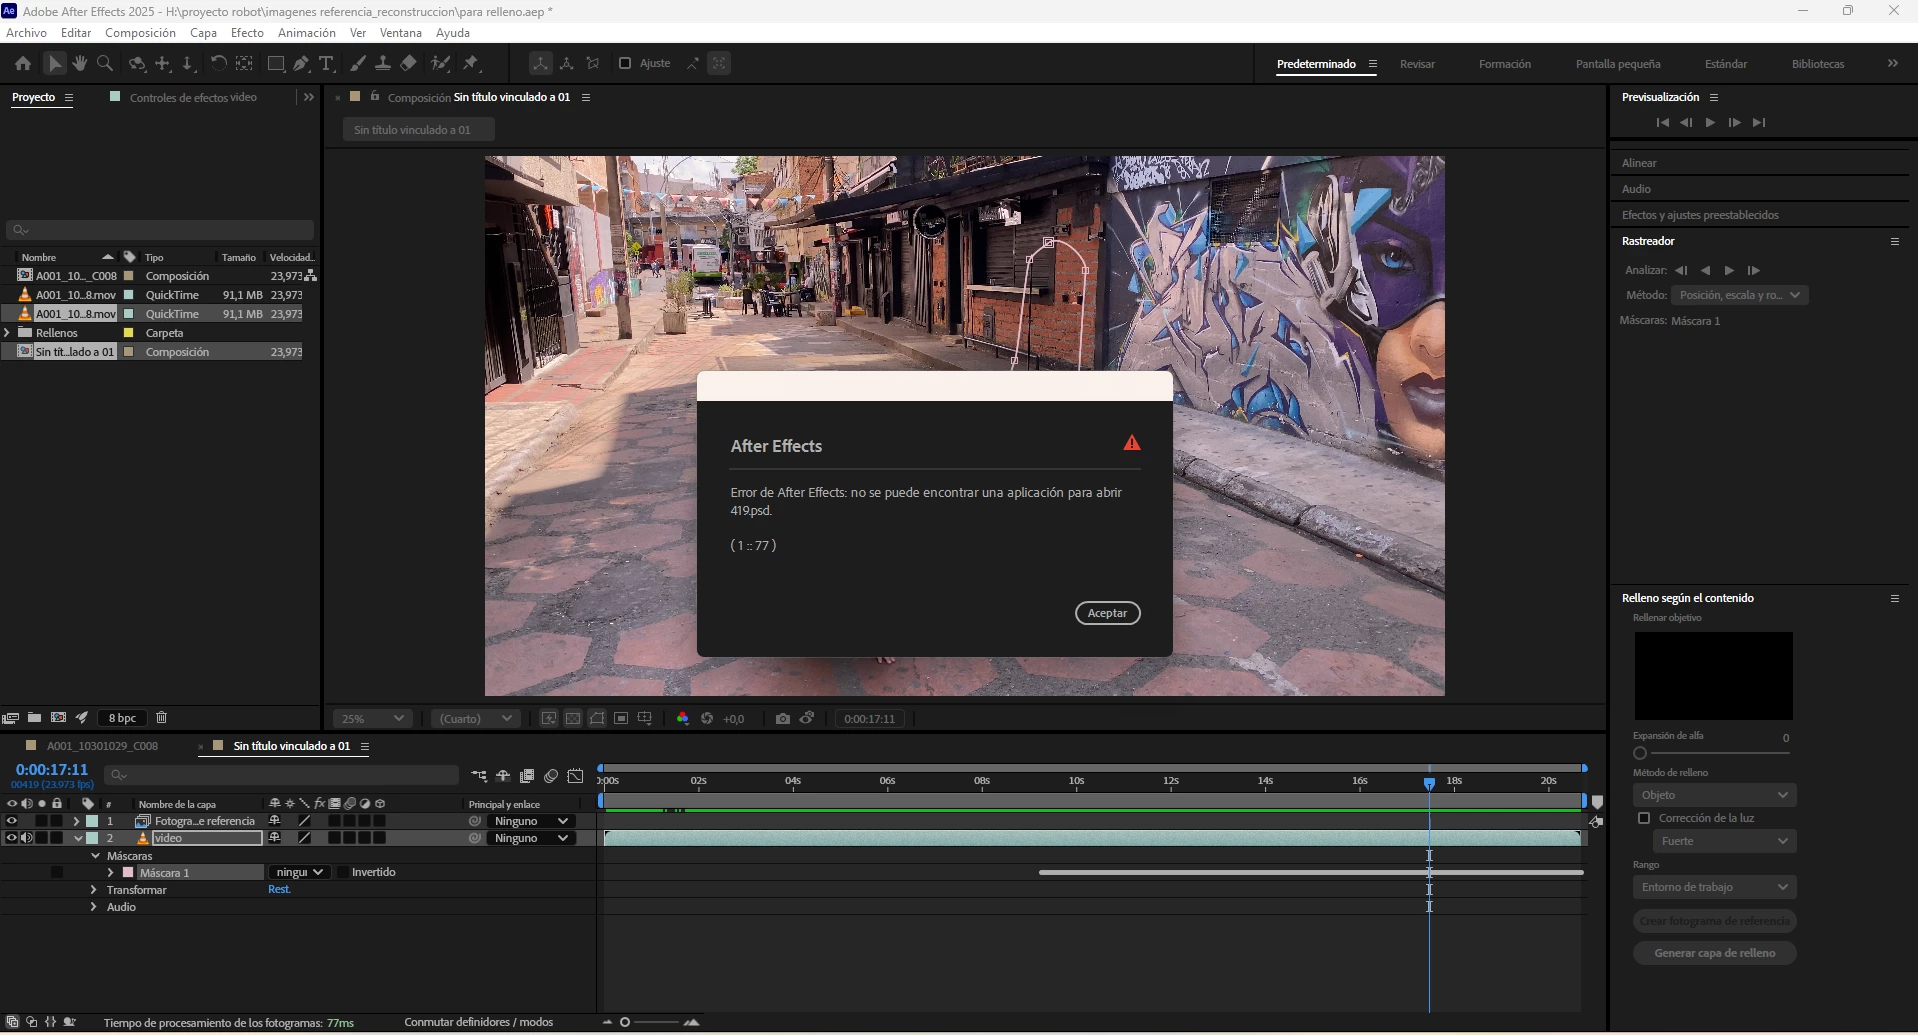The width and height of the screenshot is (1918, 1035).
Task: Toggle mask and shape path visibility icon
Action: [597, 718]
